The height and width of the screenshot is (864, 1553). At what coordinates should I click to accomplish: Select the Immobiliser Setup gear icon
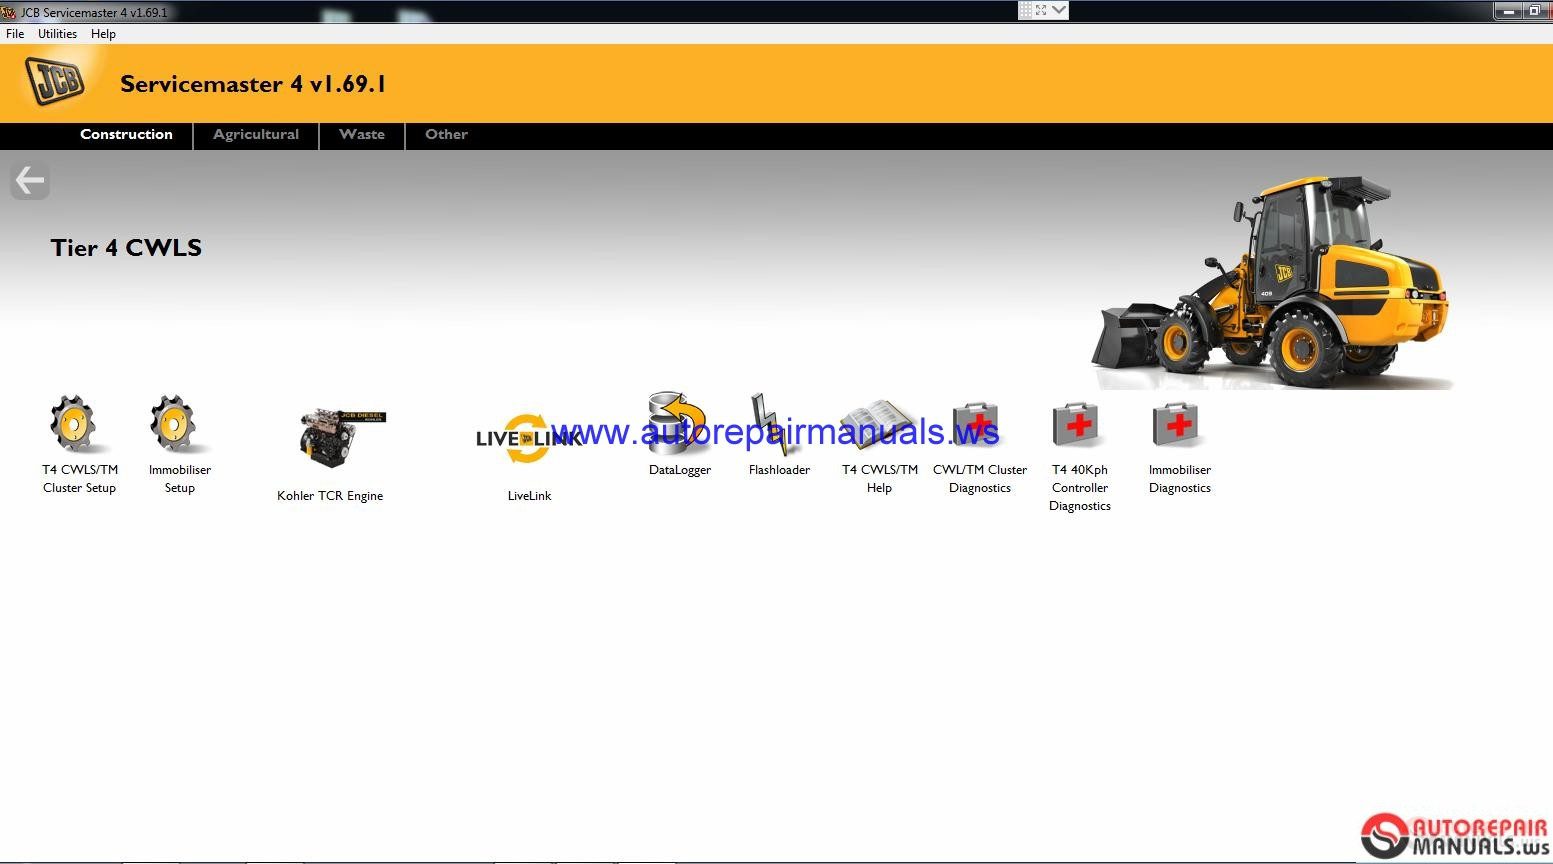click(179, 425)
